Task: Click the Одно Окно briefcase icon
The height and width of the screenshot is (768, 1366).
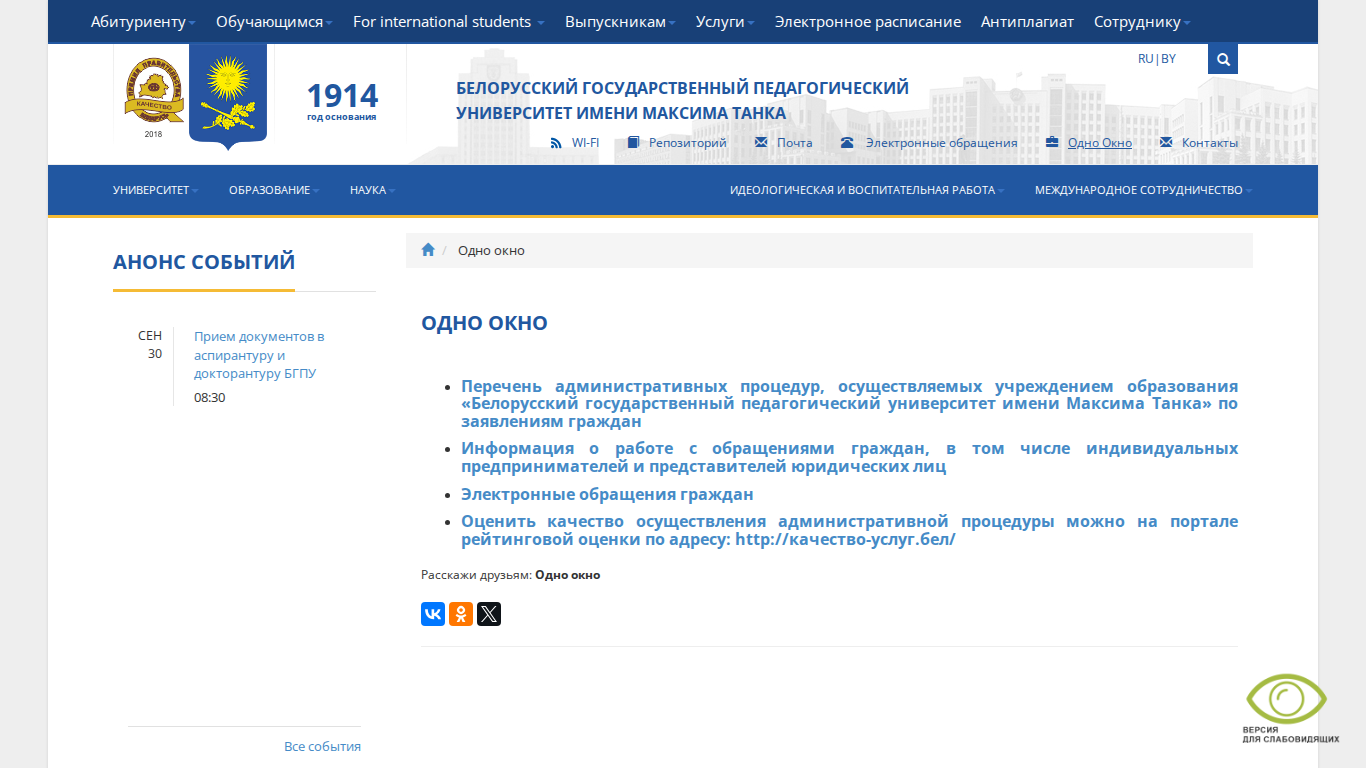Action: [1052, 143]
